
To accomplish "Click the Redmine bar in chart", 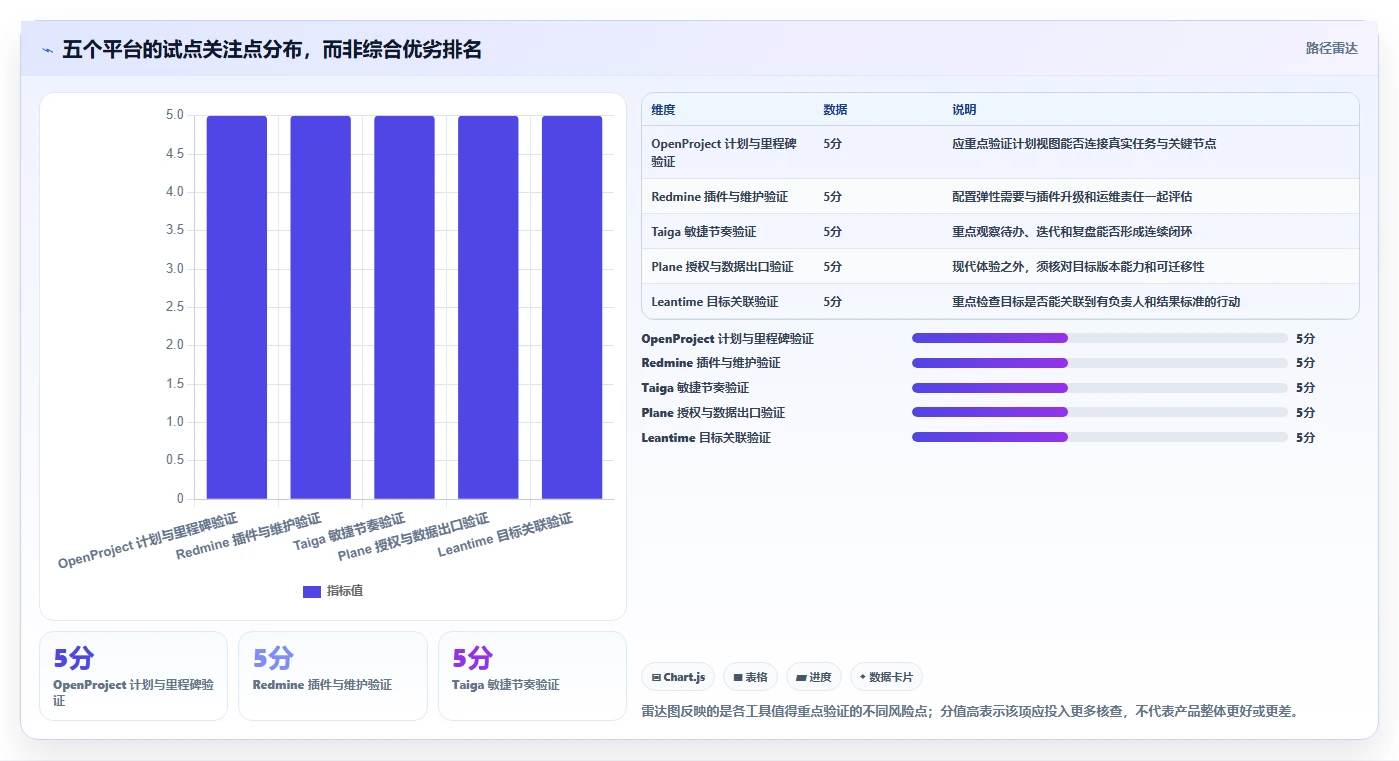I will [x=321, y=307].
